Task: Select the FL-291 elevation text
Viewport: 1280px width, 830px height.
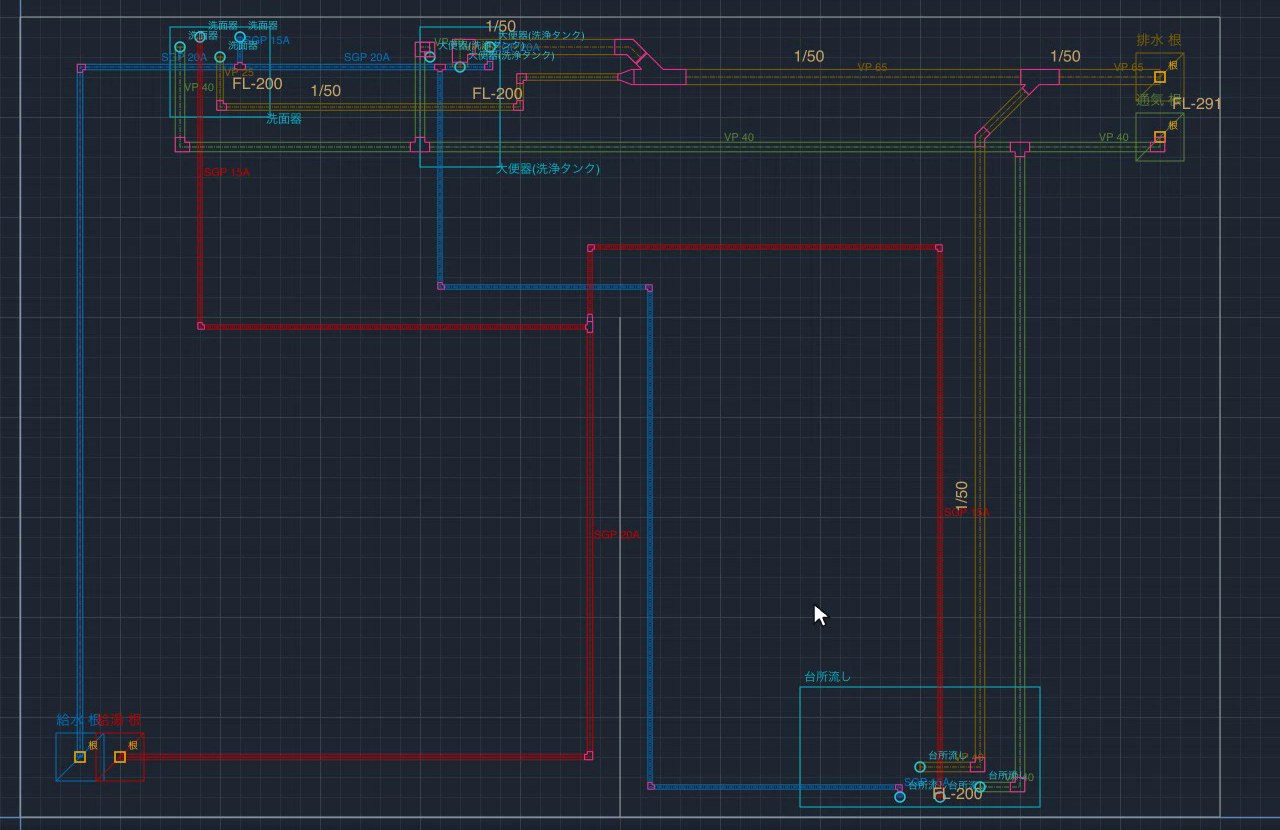Action: point(1197,103)
